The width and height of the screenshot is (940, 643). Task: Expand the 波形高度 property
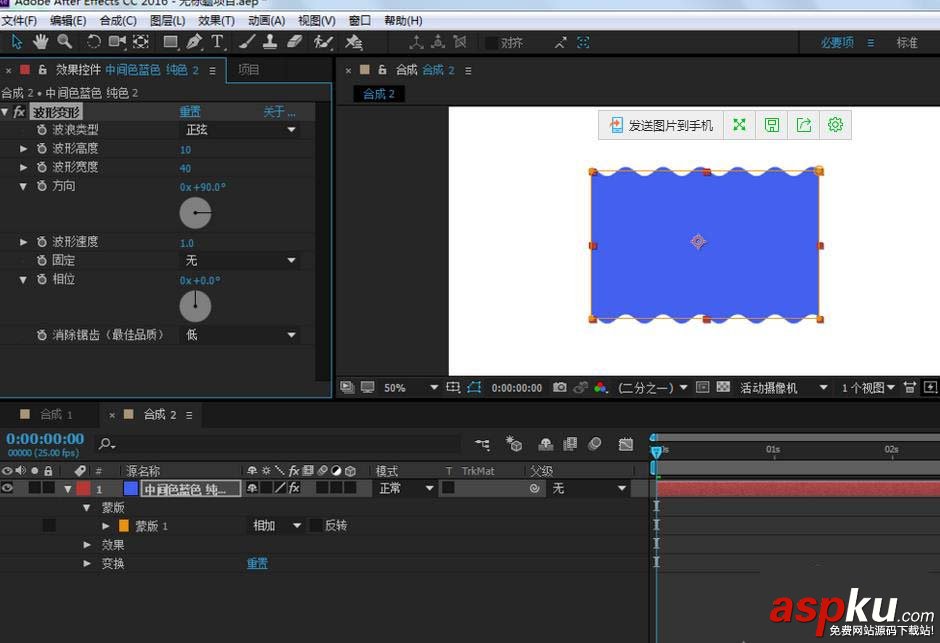(x=23, y=149)
